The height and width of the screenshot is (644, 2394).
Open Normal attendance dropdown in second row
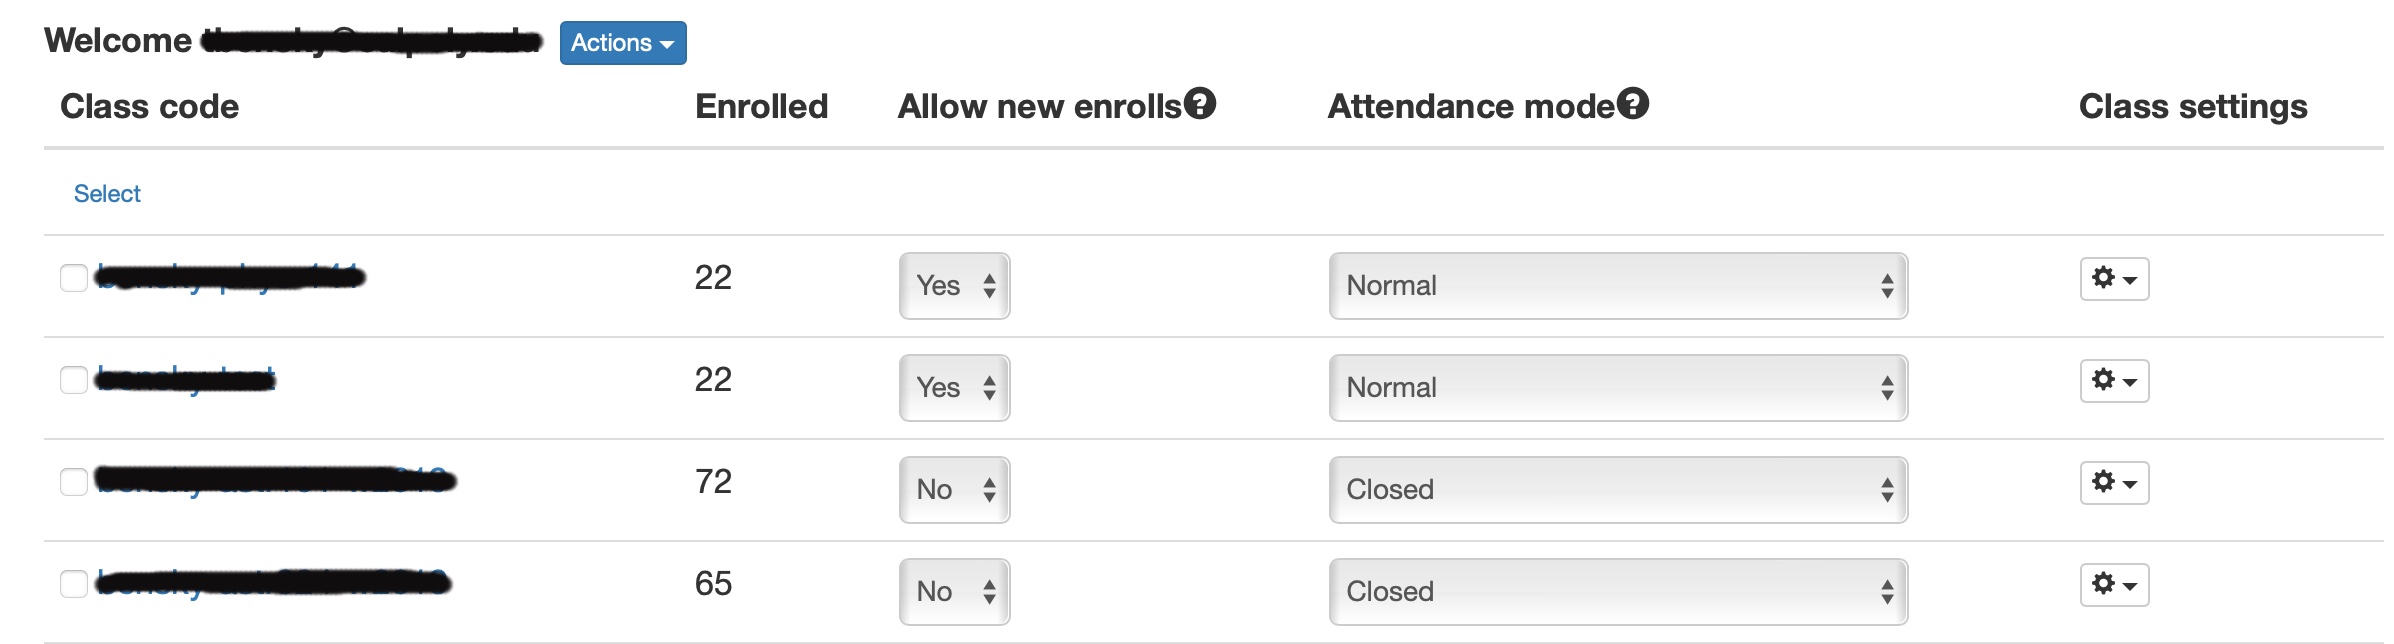click(x=1618, y=388)
